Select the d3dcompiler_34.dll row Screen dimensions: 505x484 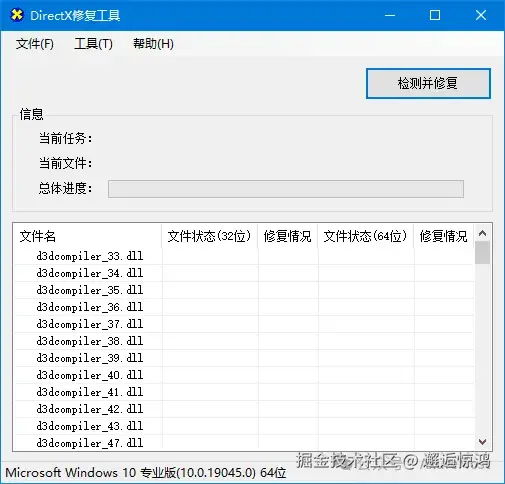(x=244, y=273)
